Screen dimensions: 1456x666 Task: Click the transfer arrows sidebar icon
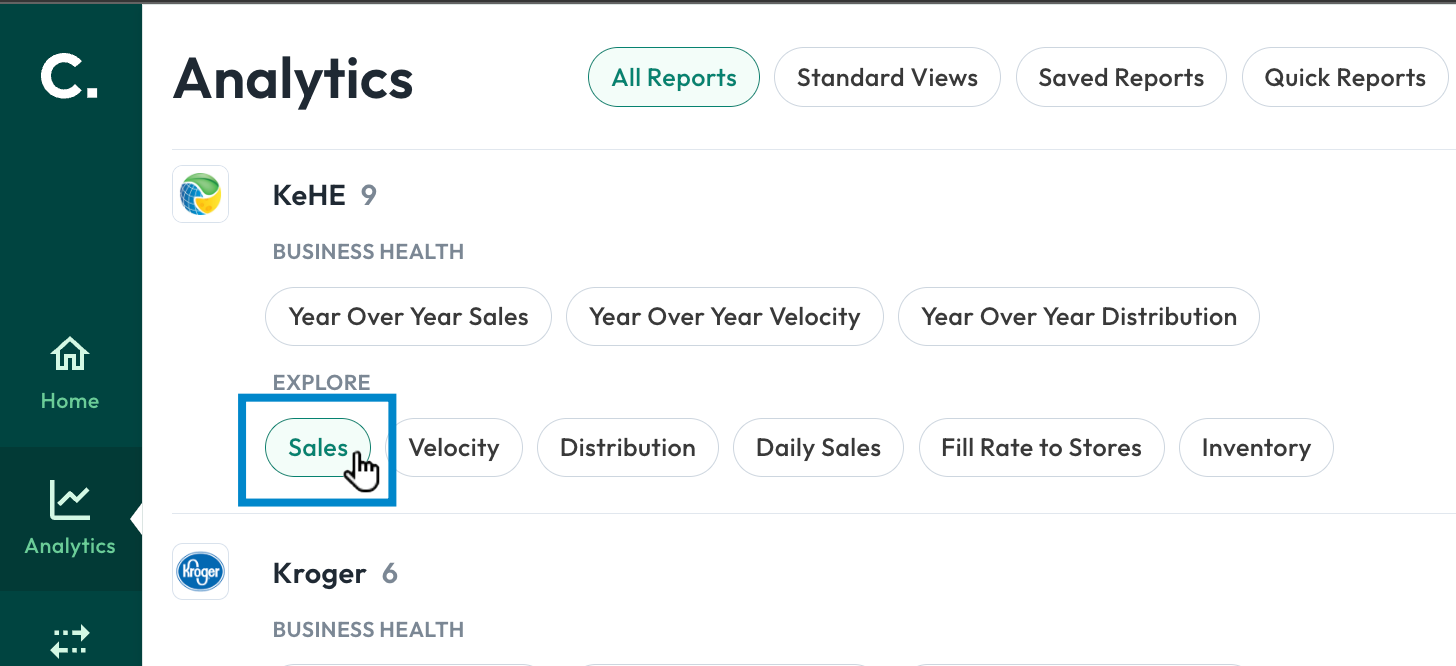(70, 641)
